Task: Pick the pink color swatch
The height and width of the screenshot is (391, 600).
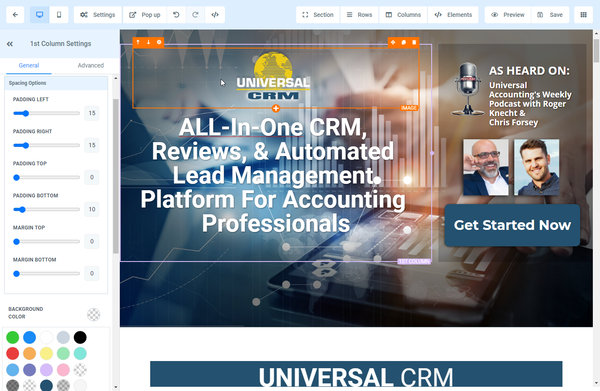Action: click(63, 370)
